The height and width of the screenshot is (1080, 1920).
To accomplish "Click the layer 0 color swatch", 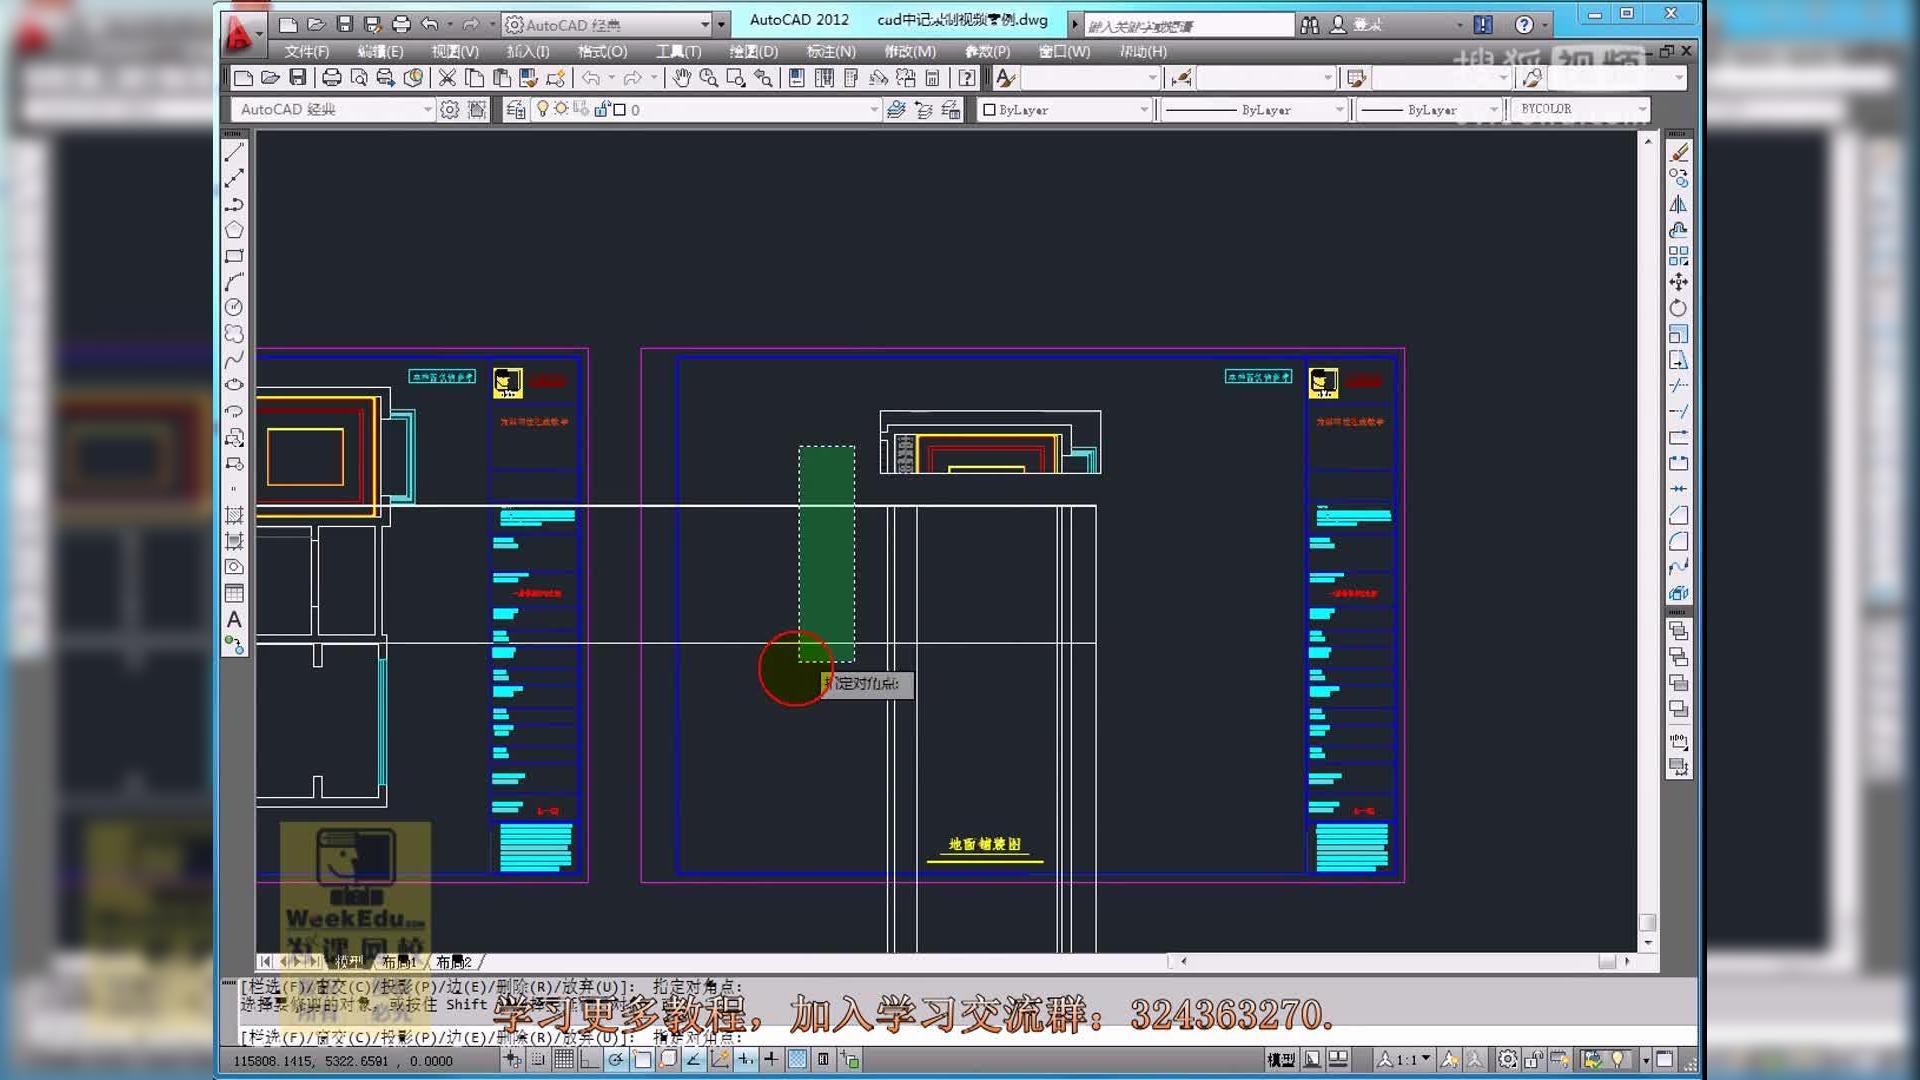I will [620, 110].
